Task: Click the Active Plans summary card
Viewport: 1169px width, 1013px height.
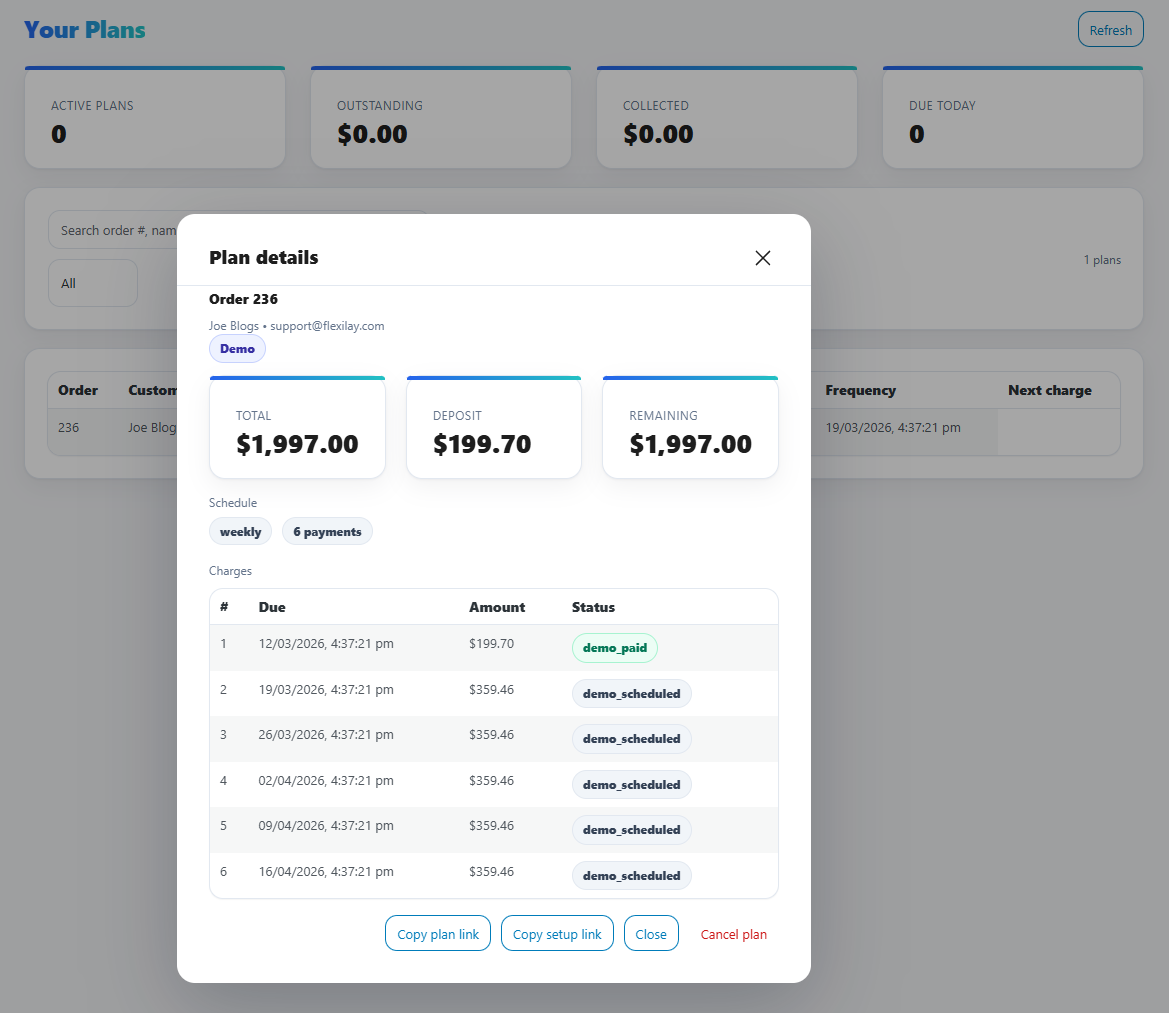Action: pyautogui.click(x=155, y=118)
